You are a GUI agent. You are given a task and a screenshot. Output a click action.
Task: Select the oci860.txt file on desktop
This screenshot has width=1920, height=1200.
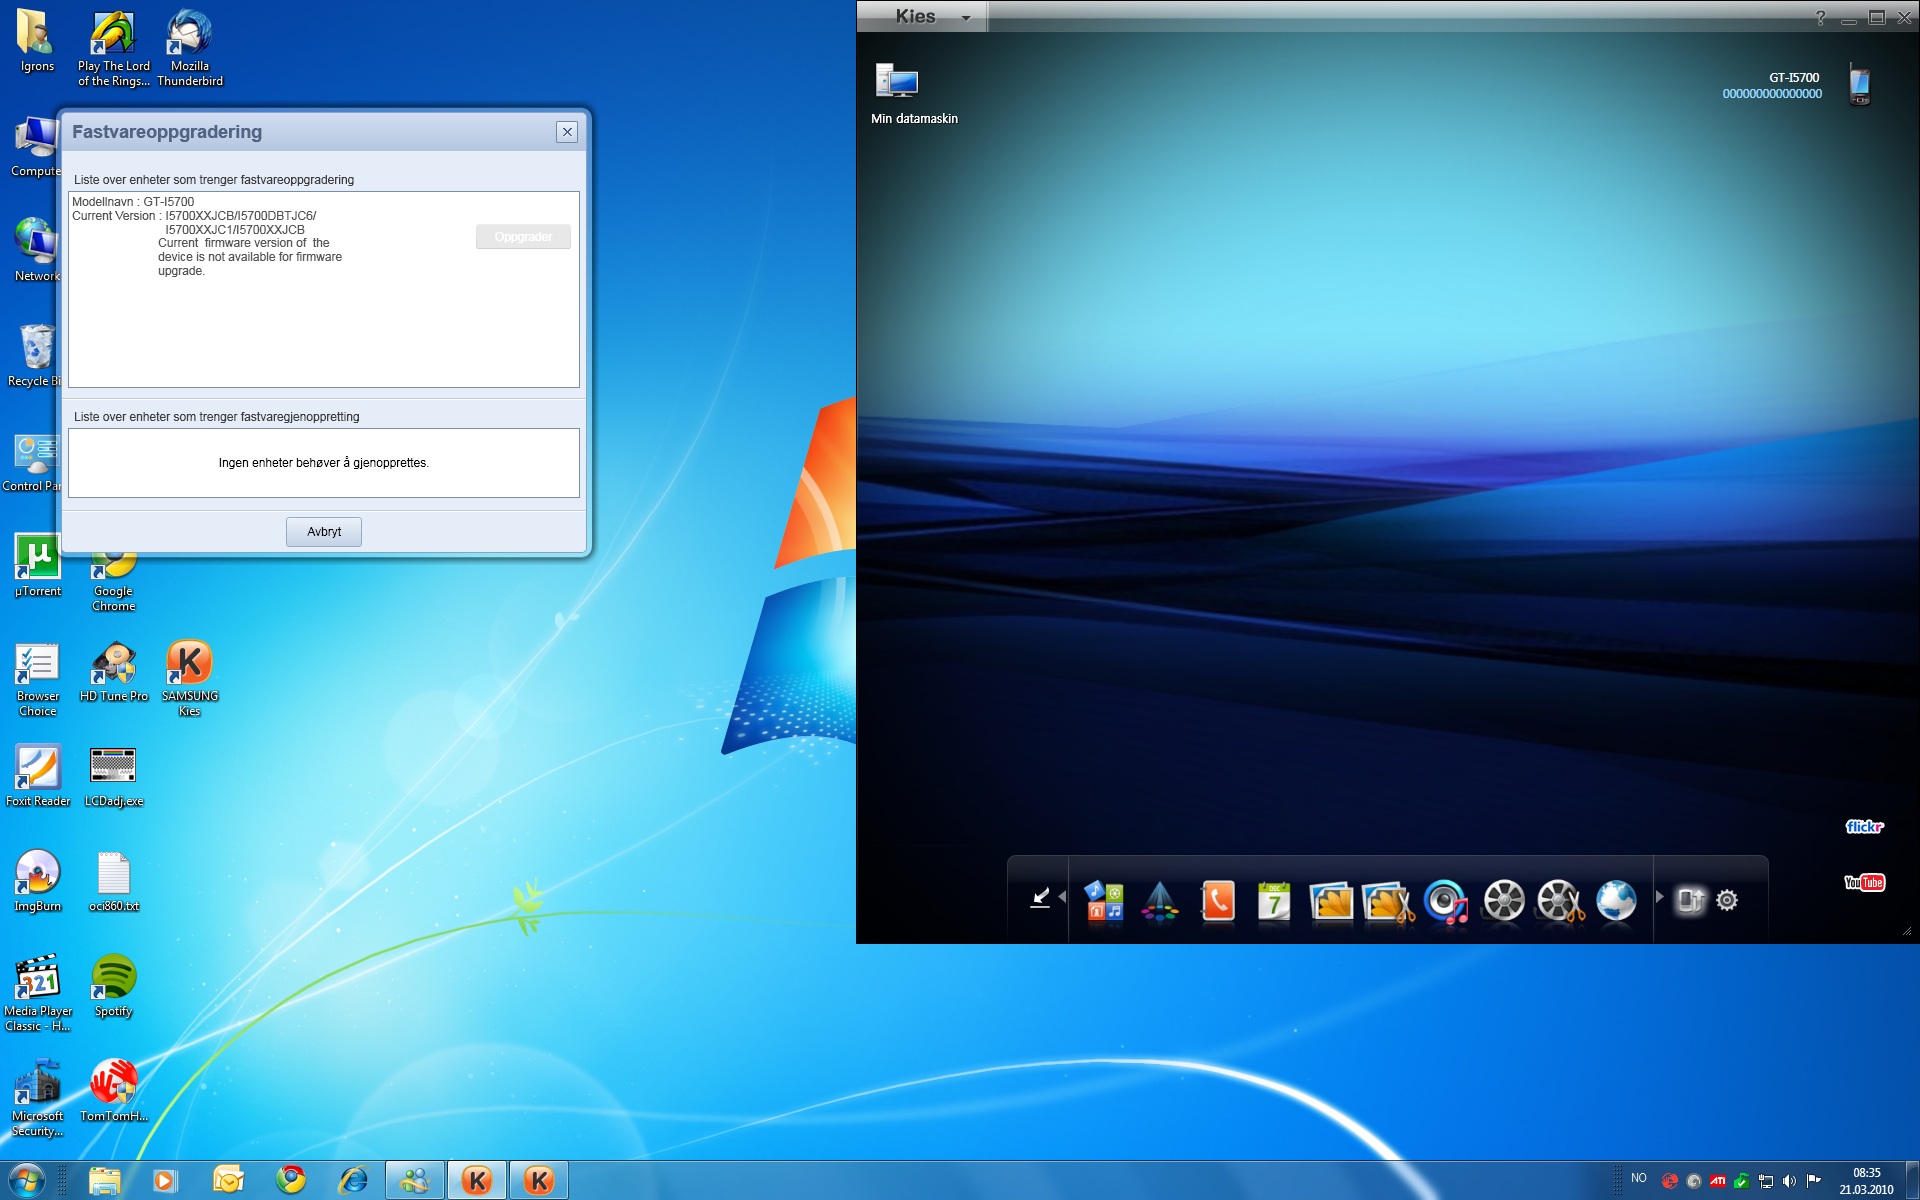[113, 881]
